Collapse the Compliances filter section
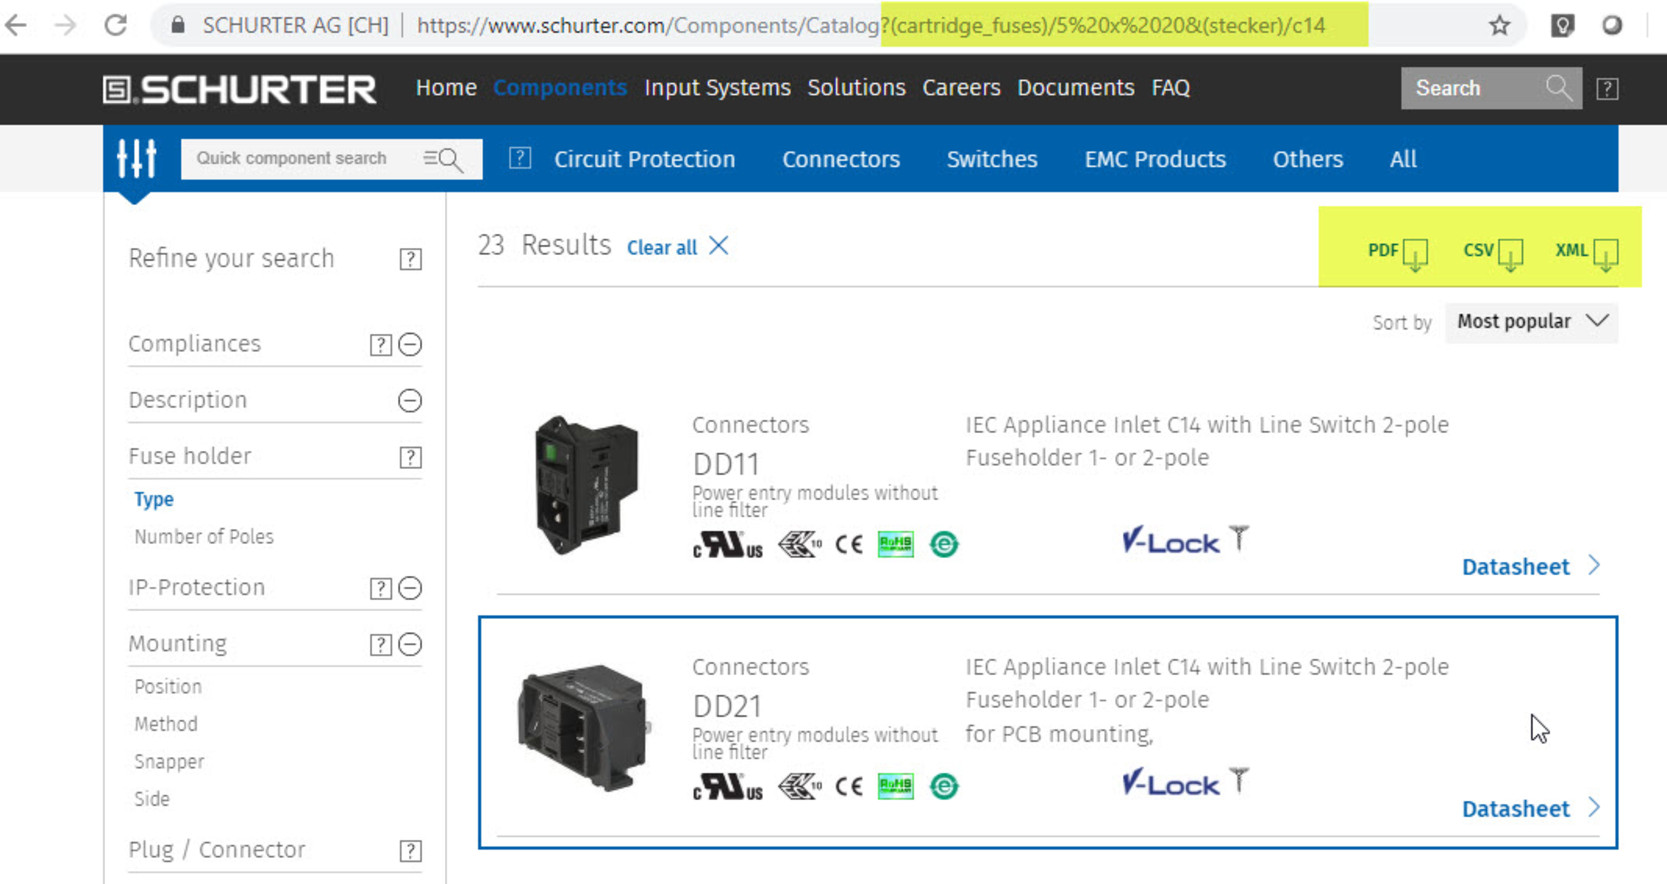Viewport: 1667px width, 884px height. point(410,345)
